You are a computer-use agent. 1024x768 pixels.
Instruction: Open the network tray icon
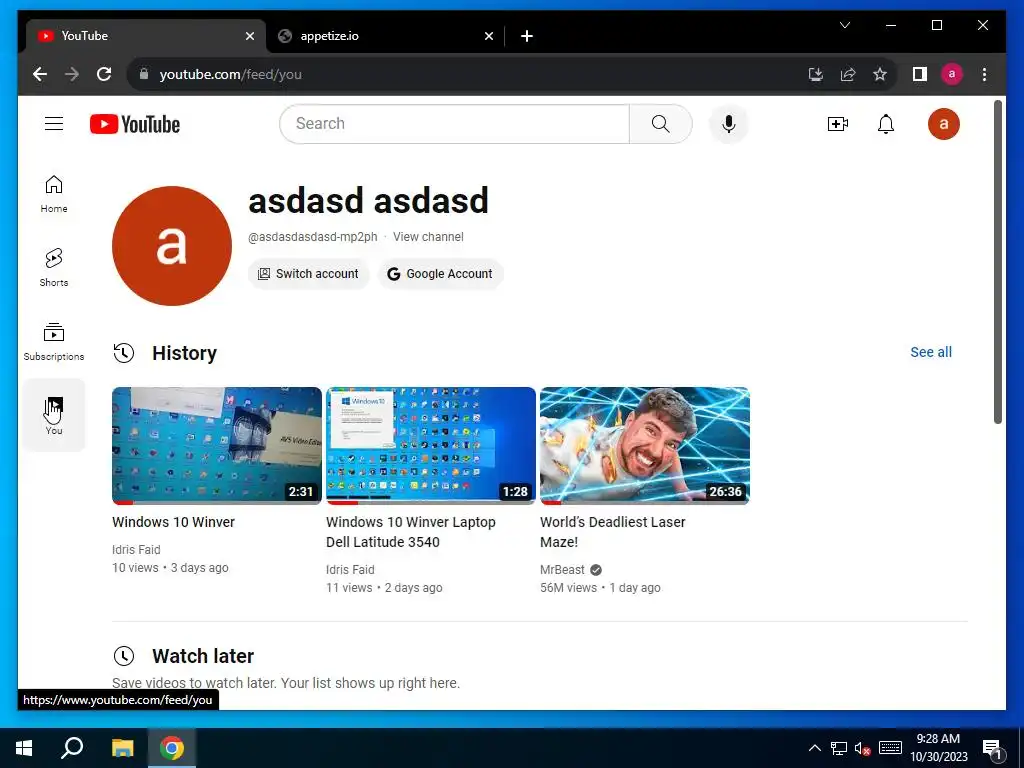click(x=839, y=748)
